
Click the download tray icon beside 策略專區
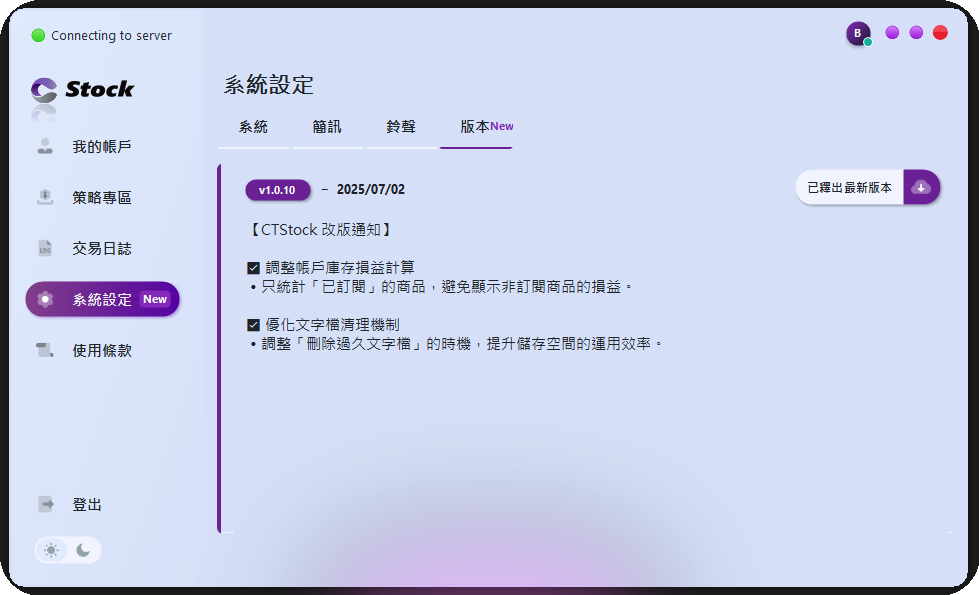pos(45,197)
